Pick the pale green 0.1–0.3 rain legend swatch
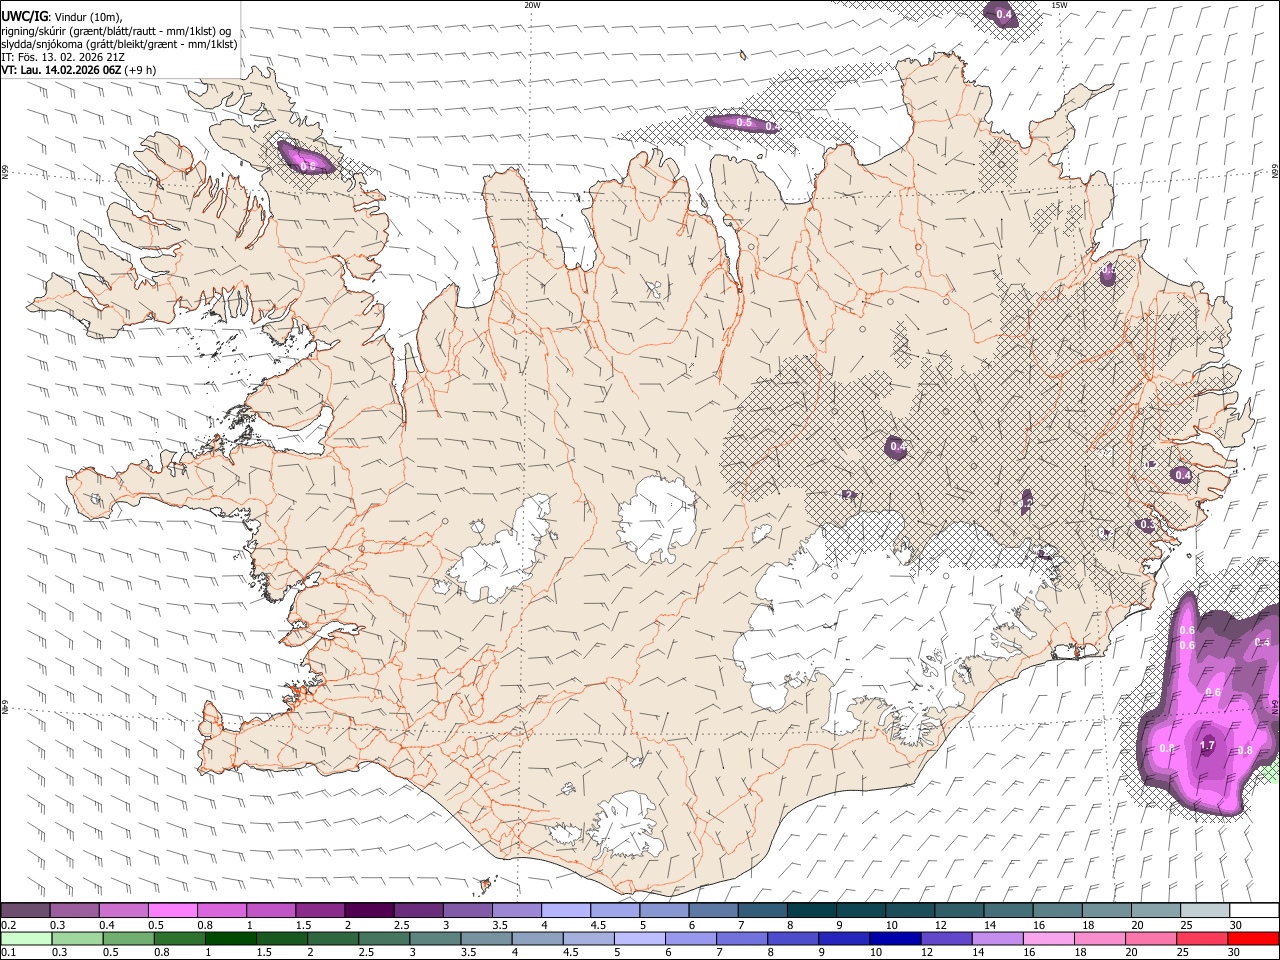 pyautogui.click(x=25, y=938)
